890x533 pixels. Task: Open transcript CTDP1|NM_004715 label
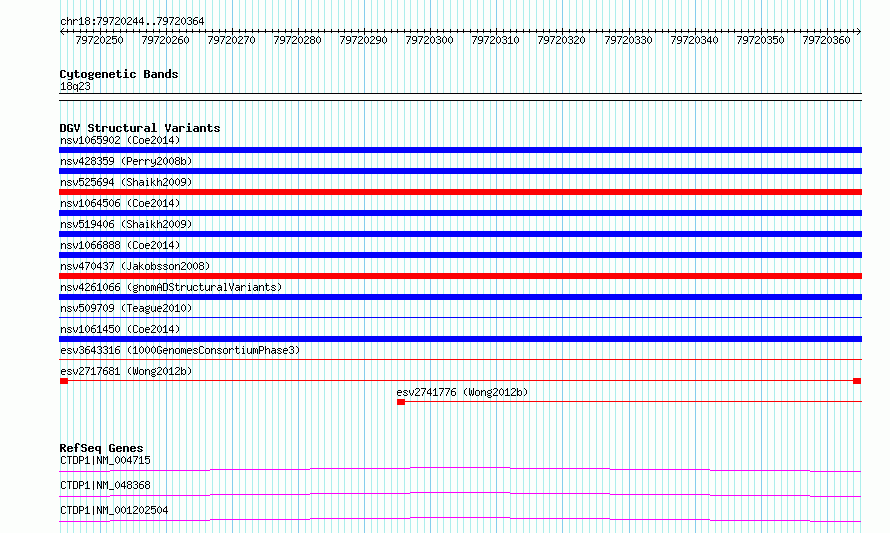(105, 460)
